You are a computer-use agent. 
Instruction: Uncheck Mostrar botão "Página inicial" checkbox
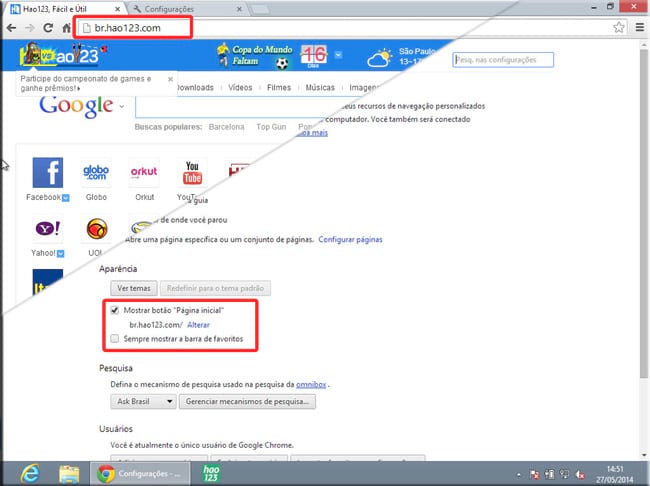(115, 310)
